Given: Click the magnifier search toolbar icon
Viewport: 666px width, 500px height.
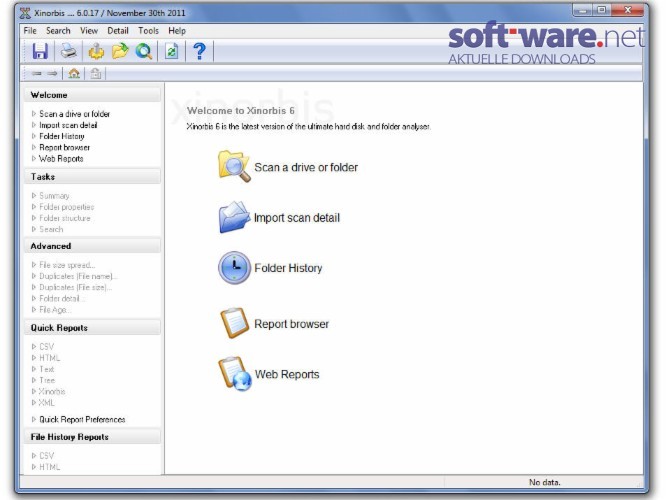Looking at the screenshot, I should [x=144, y=51].
